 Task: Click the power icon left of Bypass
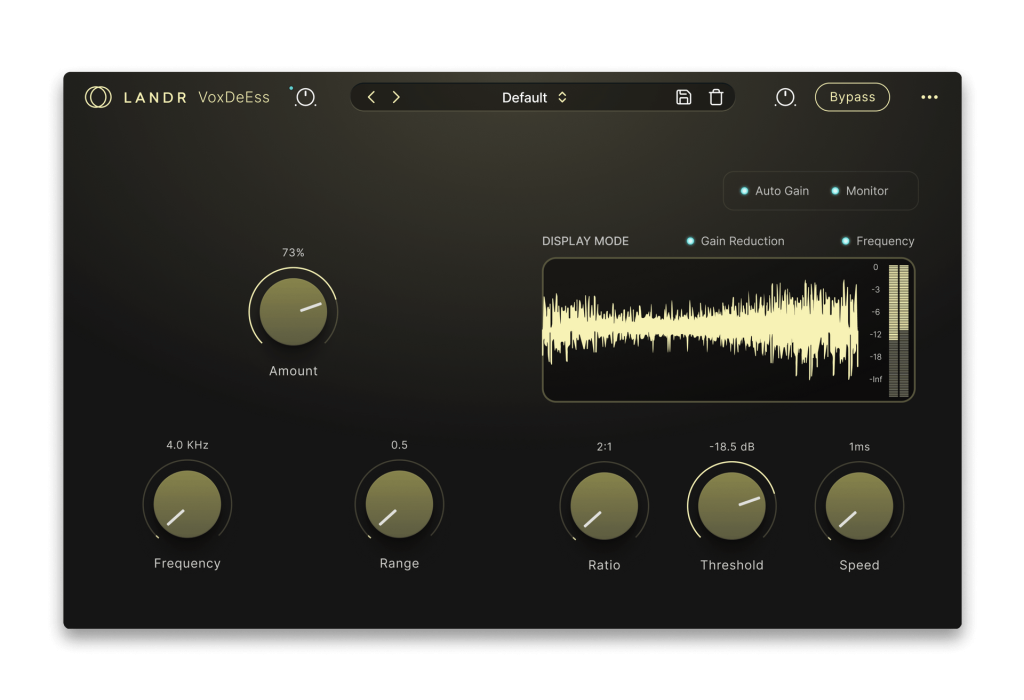(785, 97)
